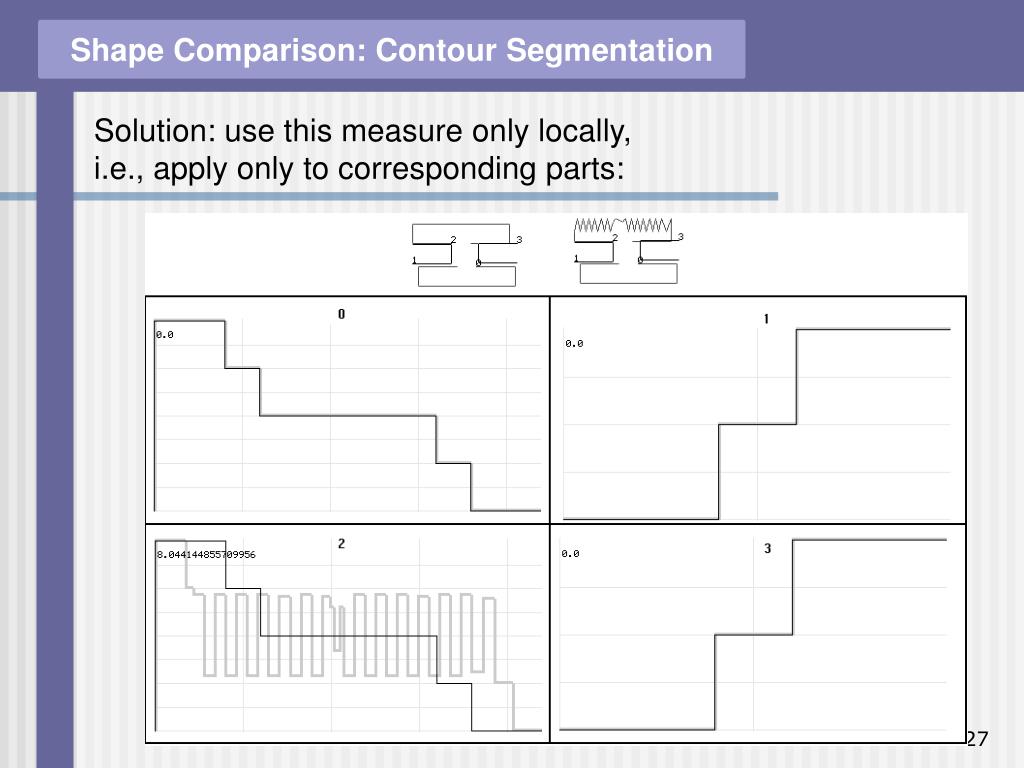Click the 0.0 value in graph 1
The height and width of the screenshot is (768, 1024).
(574, 344)
